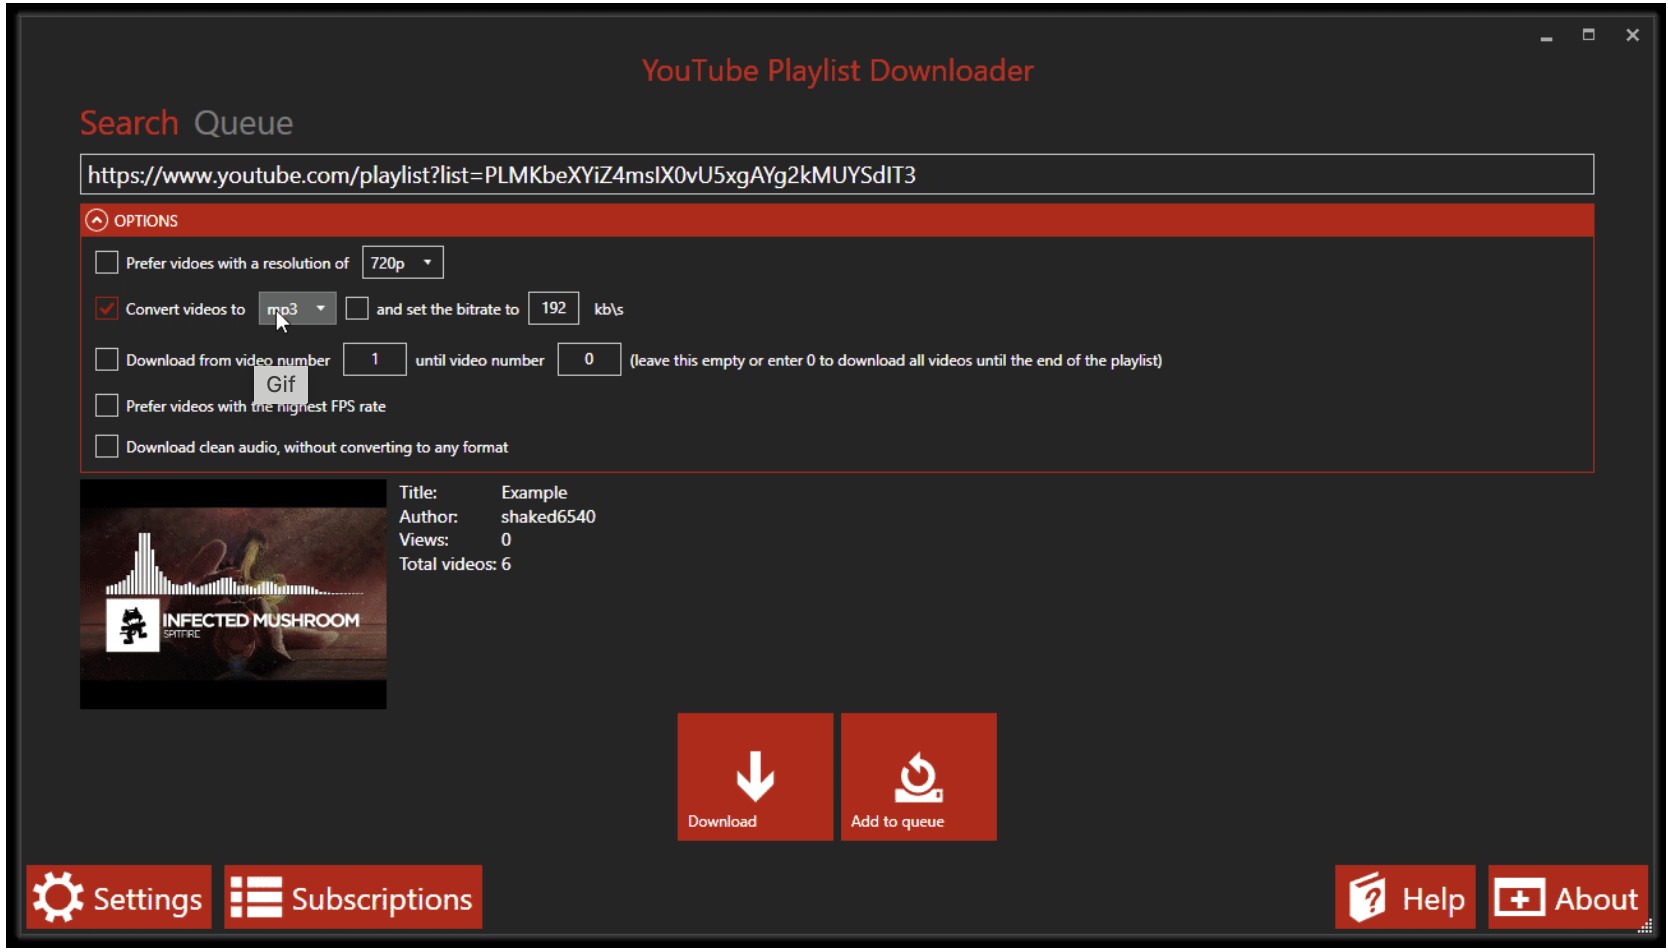Open the Help page
Viewport: 1668px width, 952px height.
click(x=1405, y=897)
